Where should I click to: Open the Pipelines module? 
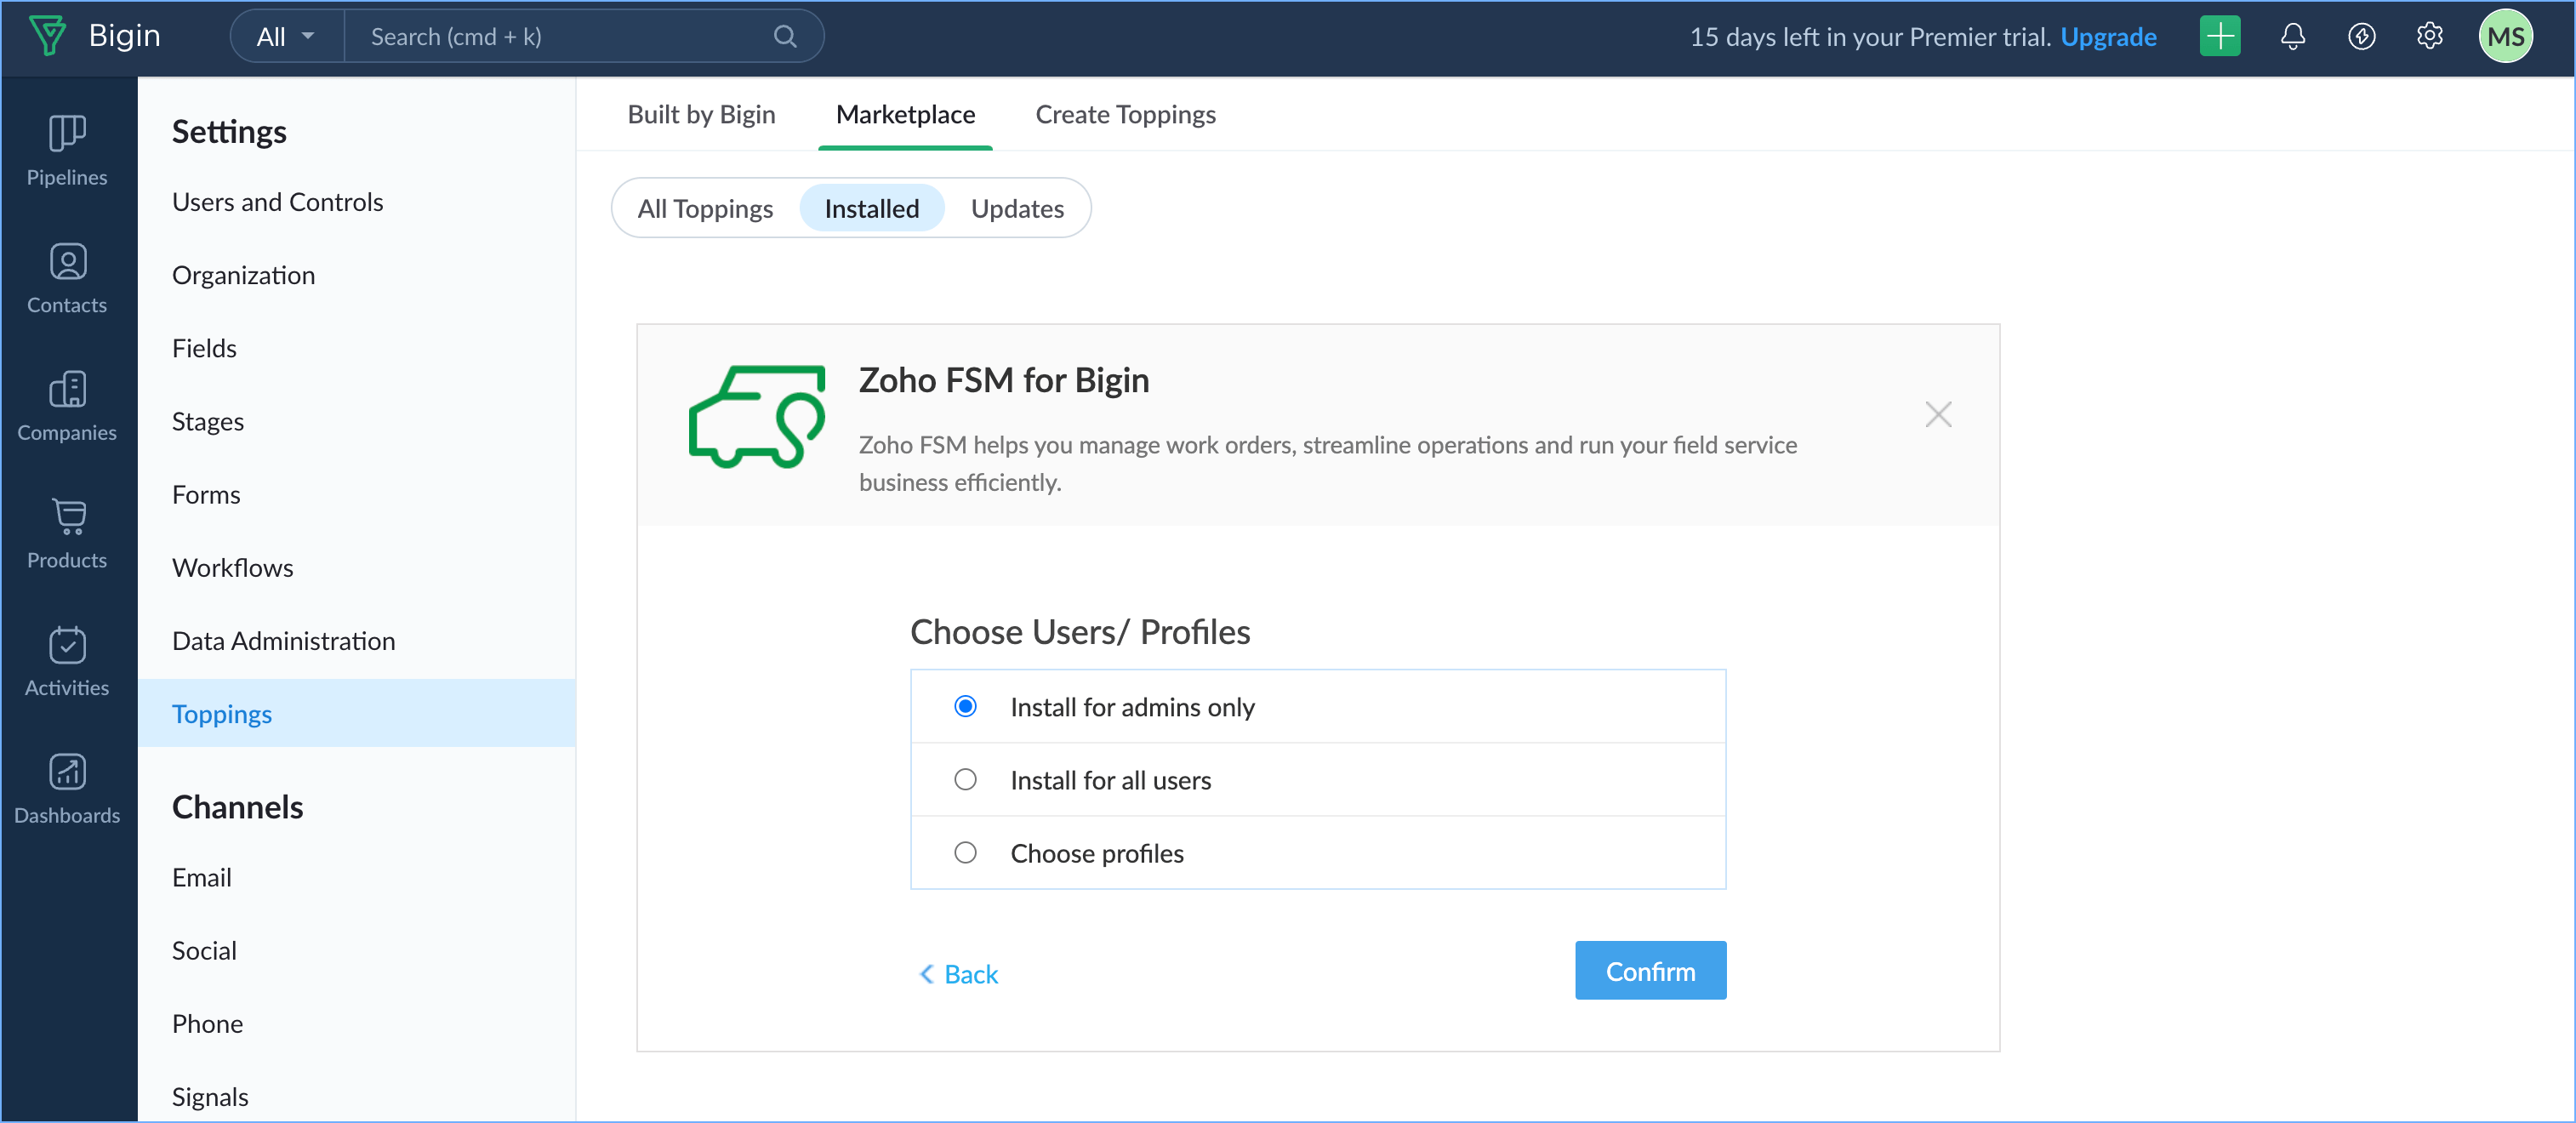(x=67, y=151)
